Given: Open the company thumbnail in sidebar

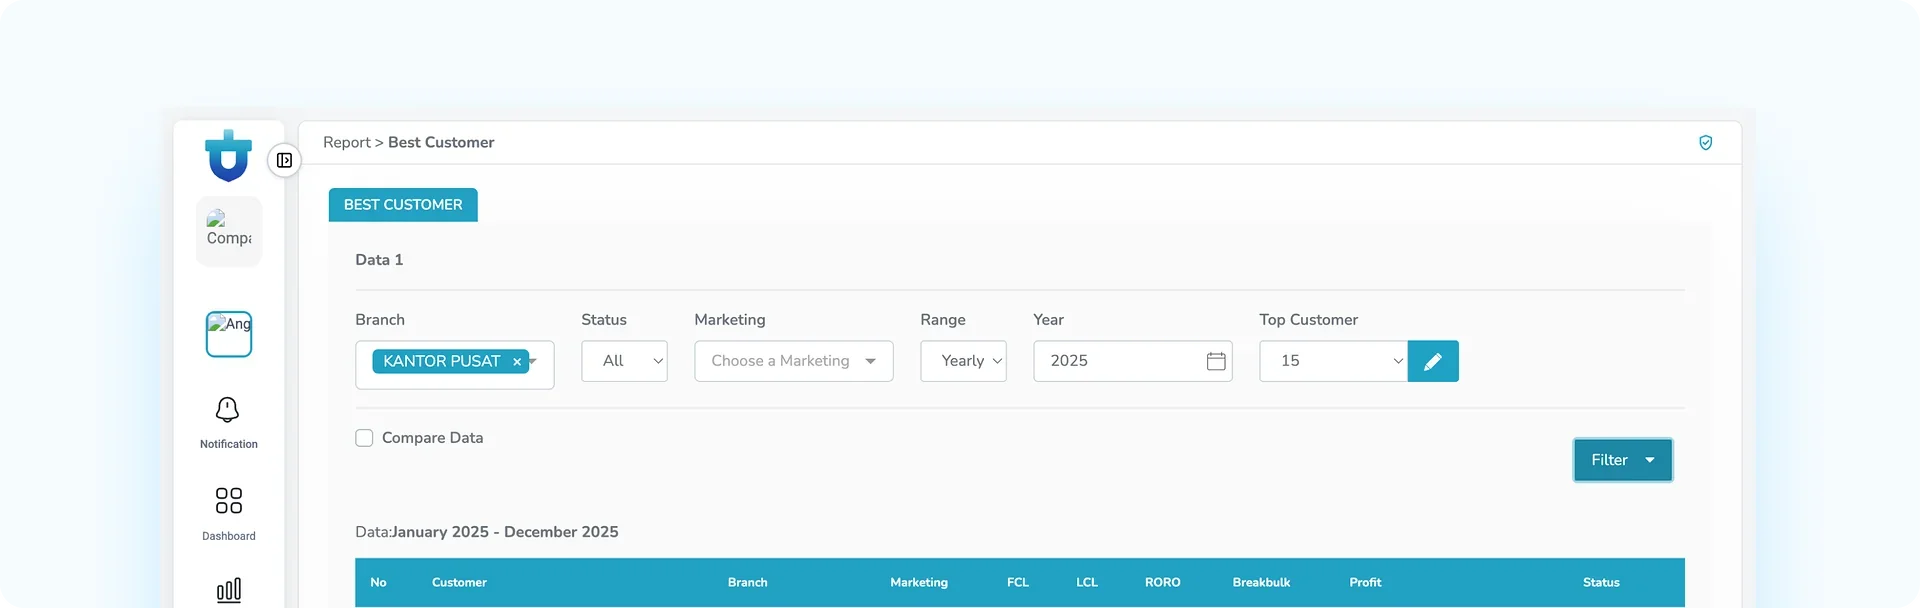Looking at the screenshot, I should [x=229, y=231].
